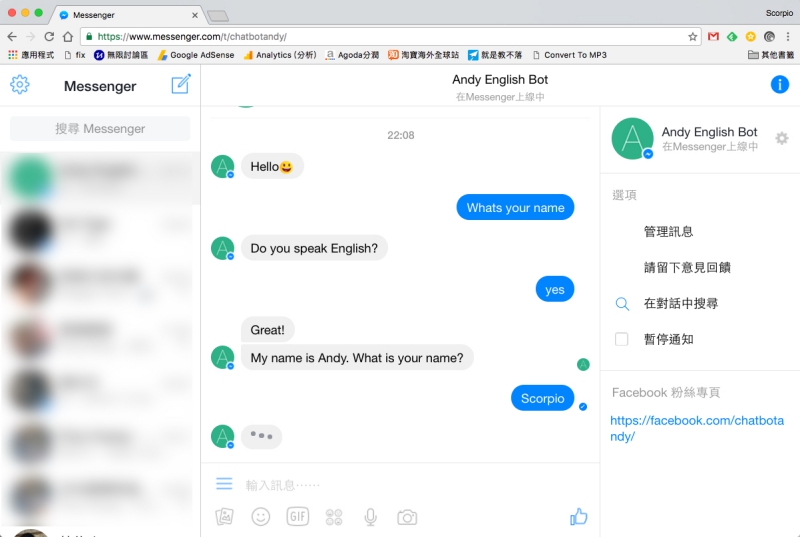Screen dimensions: 800x537
Task: Open conversation options gear beside Andy English Bot
Action: point(782,138)
